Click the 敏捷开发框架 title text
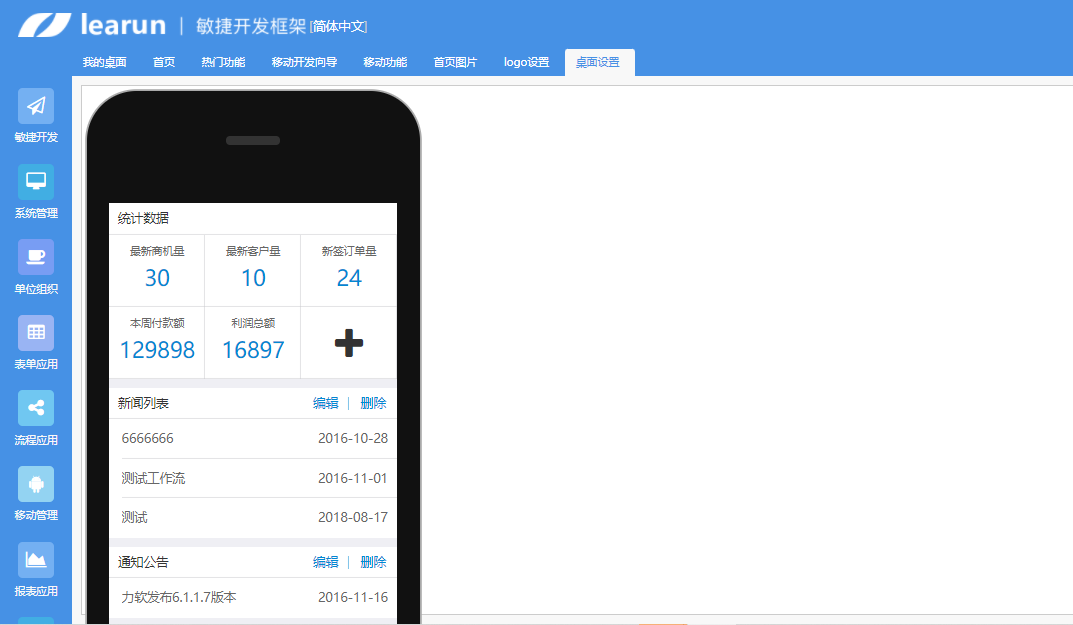The height and width of the screenshot is (625, 1073). 250,26
